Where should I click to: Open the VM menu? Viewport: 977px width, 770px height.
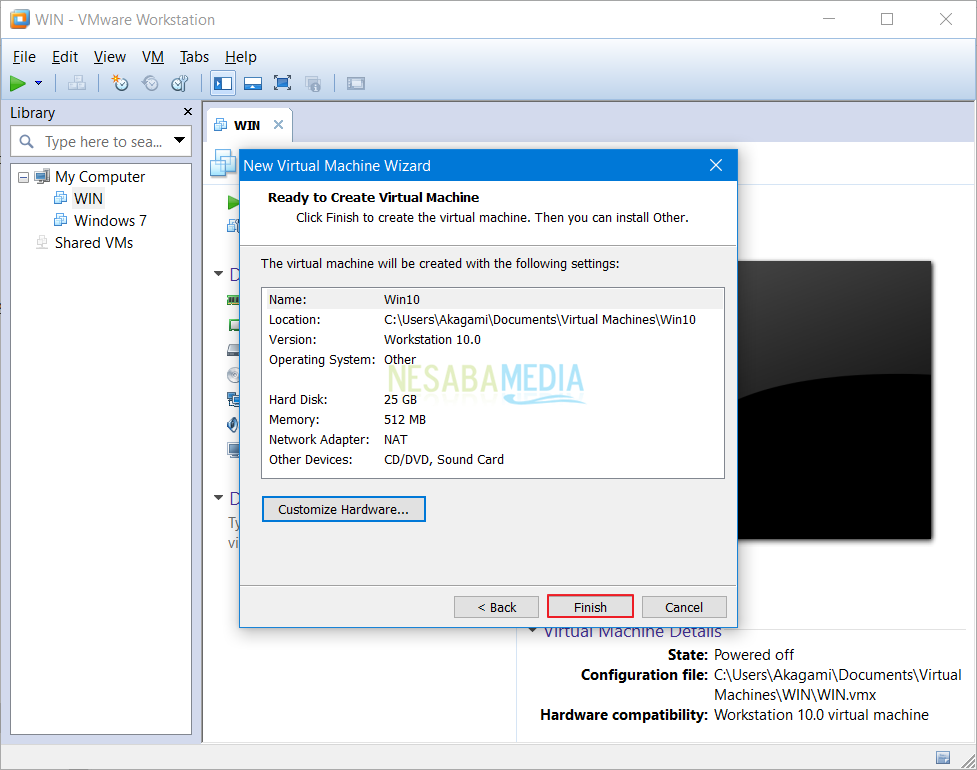click(153, 57)
